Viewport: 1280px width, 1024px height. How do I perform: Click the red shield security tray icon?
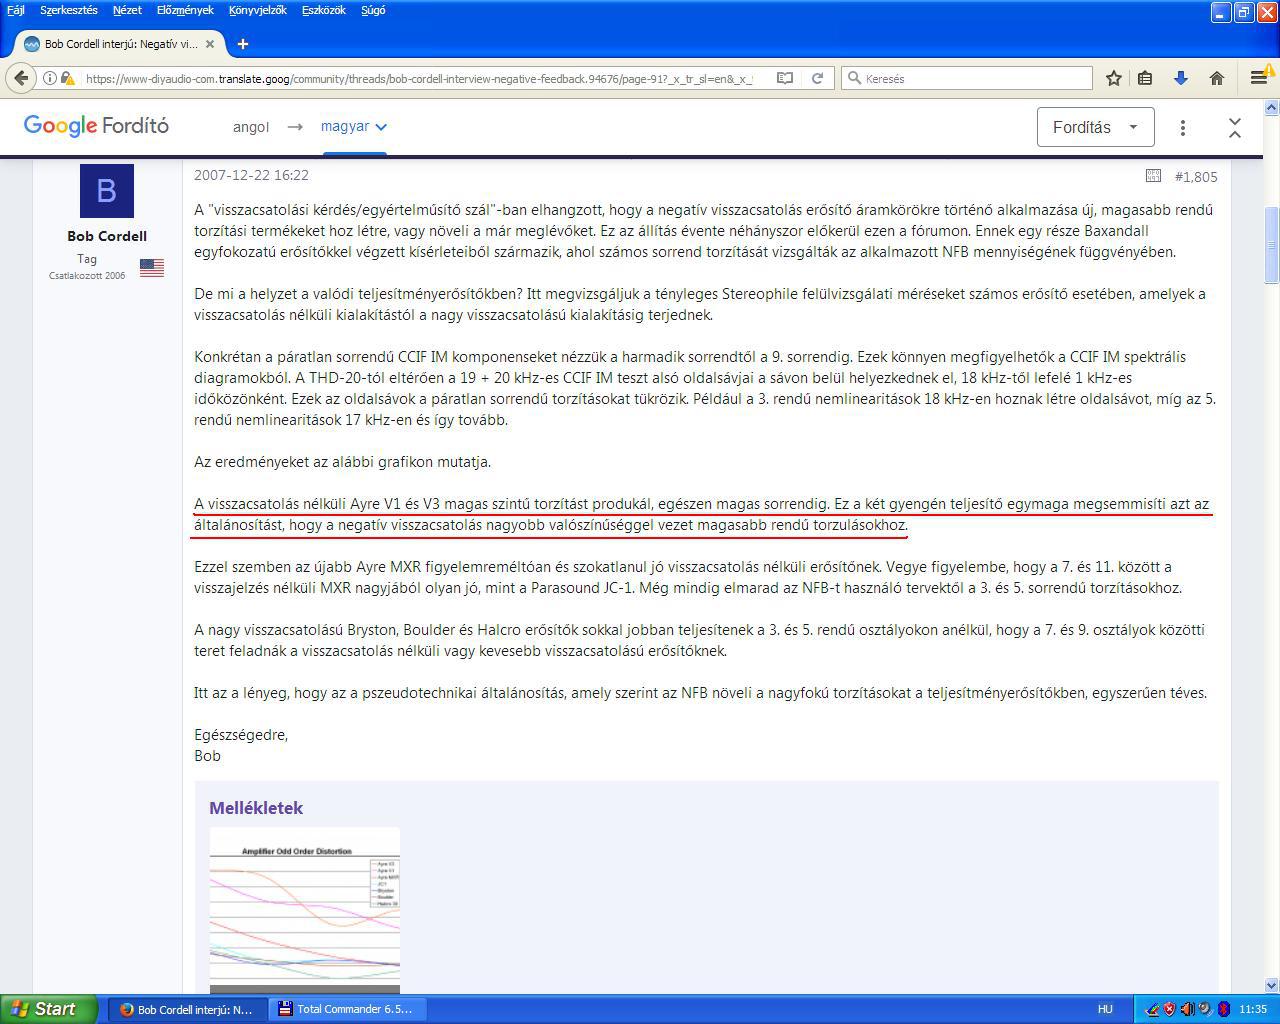tap(1169, 1009)
